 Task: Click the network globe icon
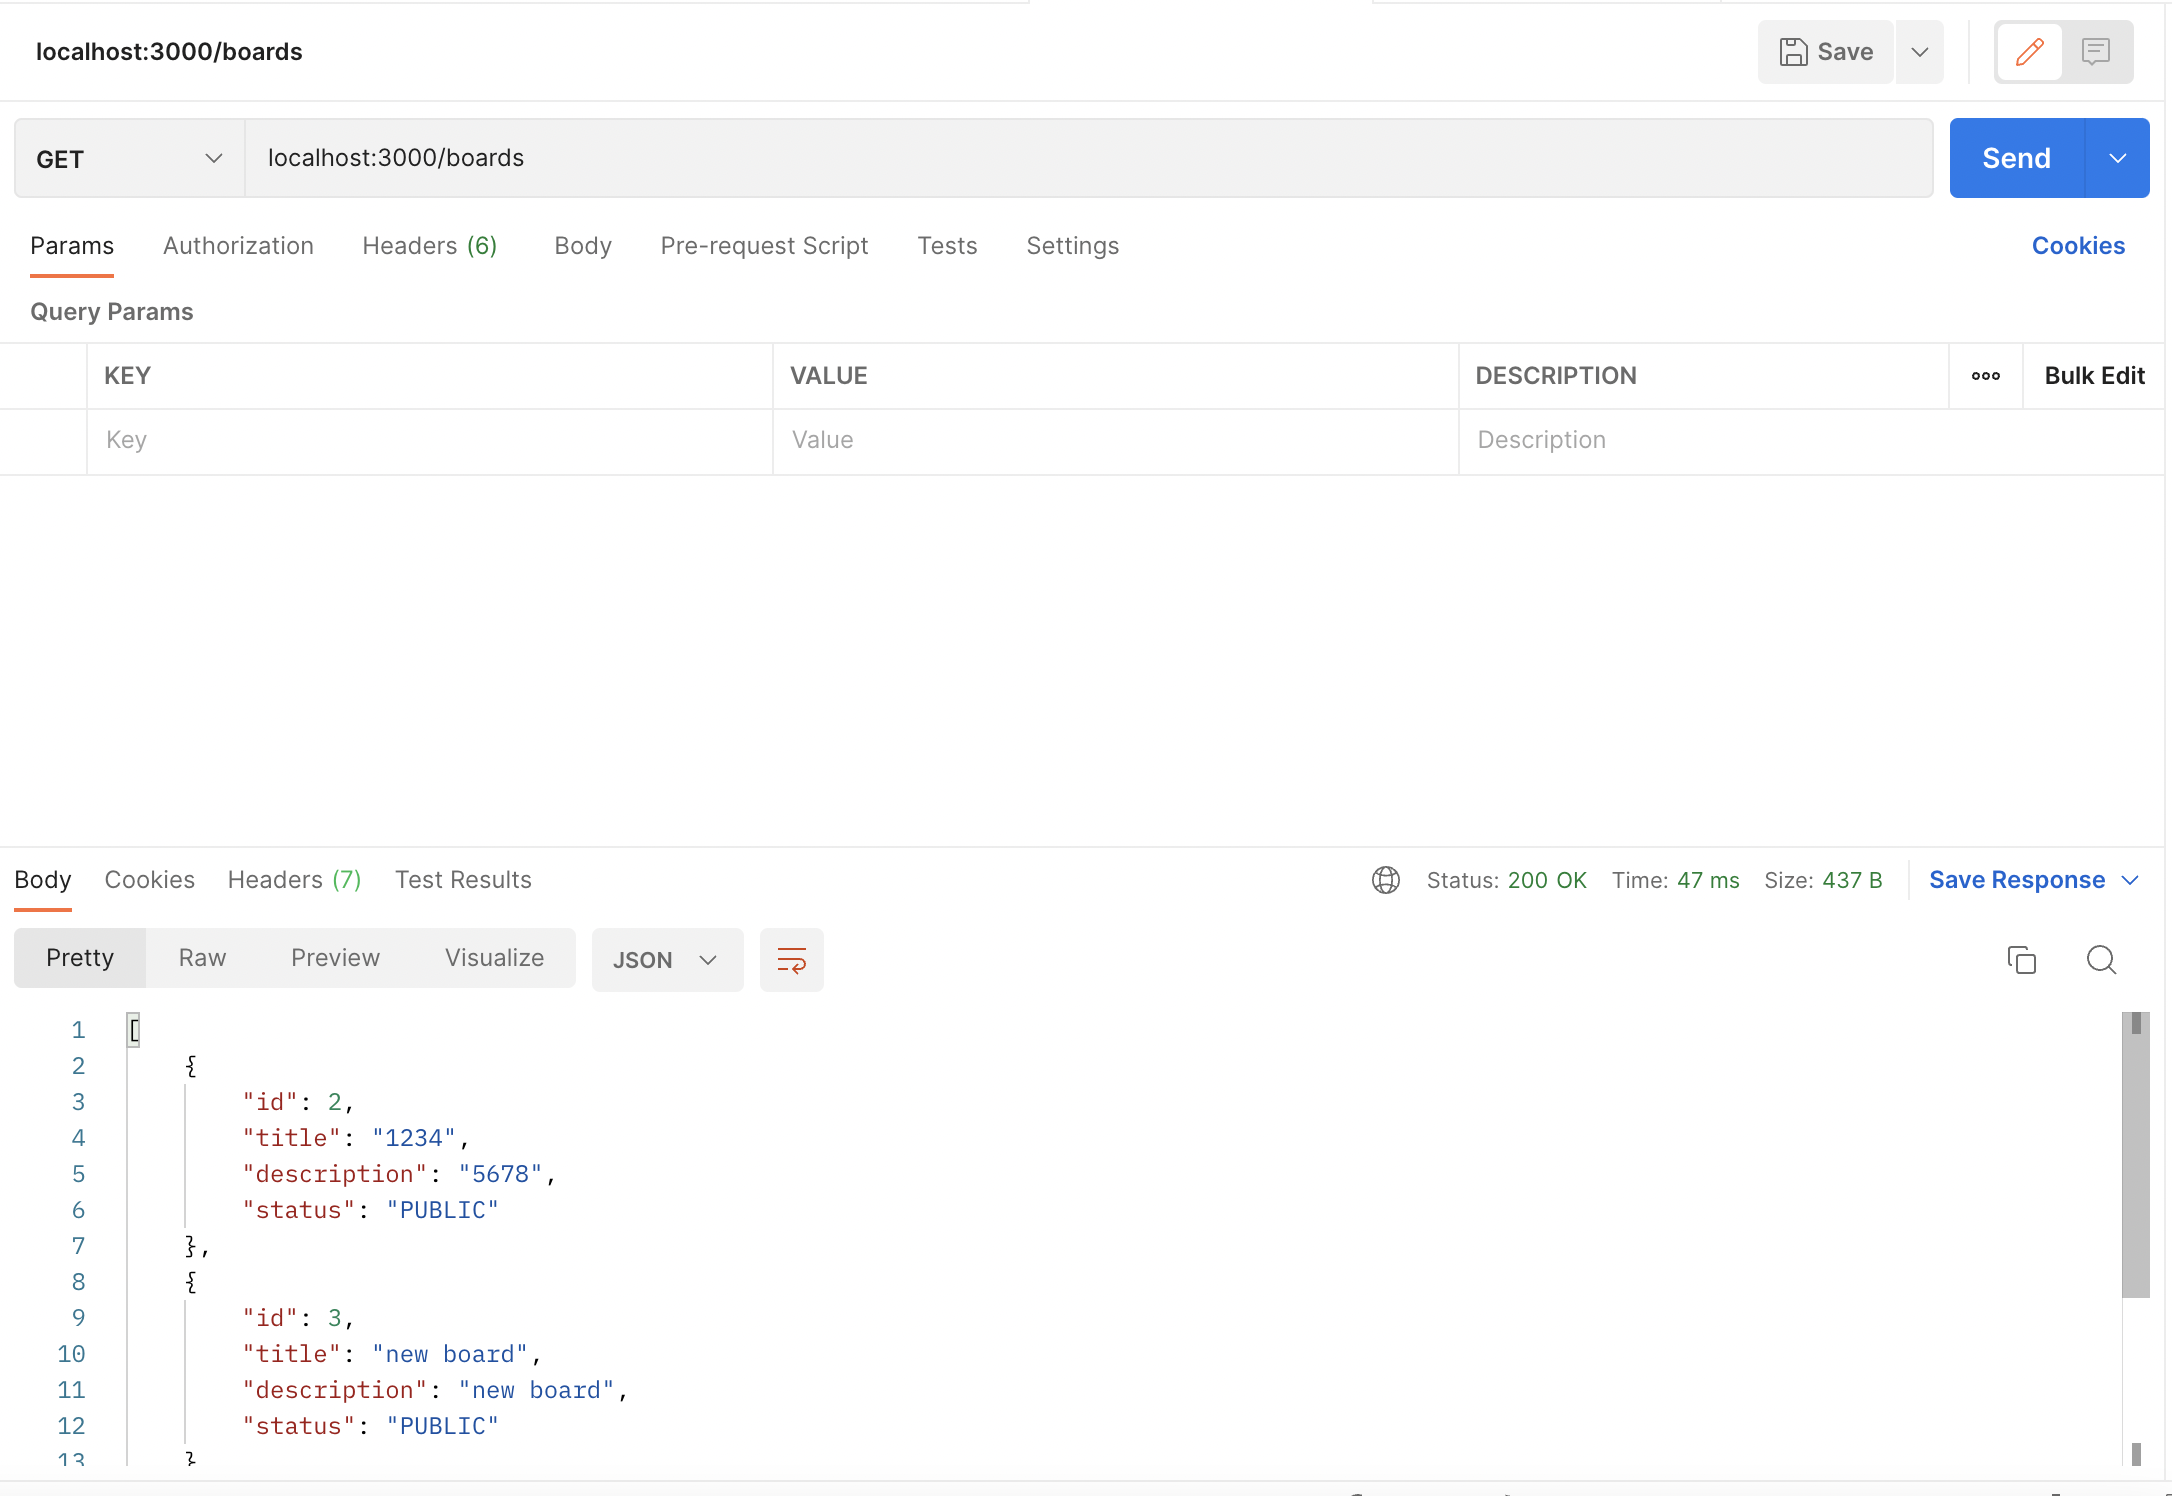pyautogui.click(x=1385, y=880)
